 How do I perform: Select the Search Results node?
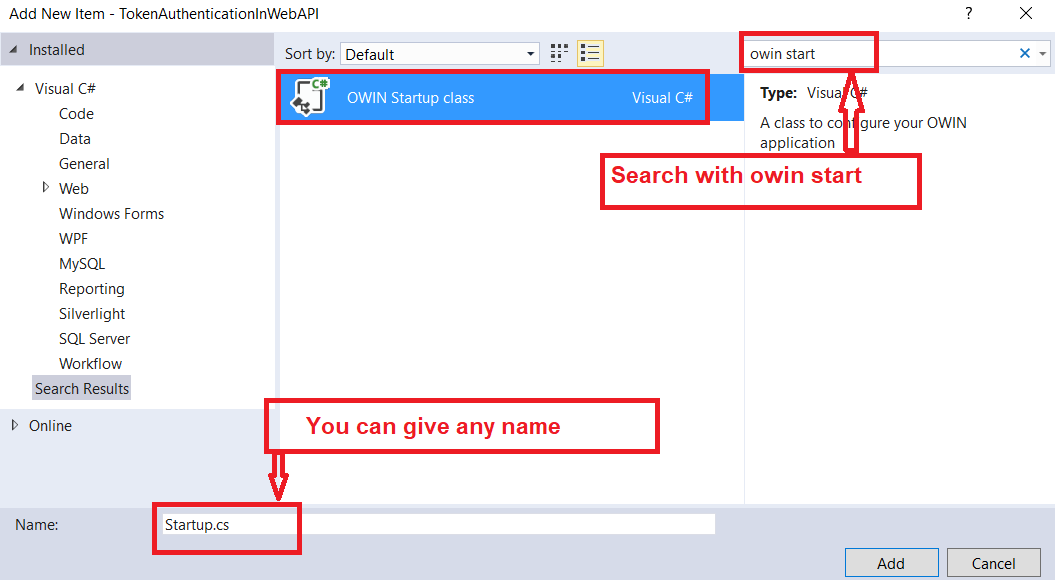coord(81,388)
